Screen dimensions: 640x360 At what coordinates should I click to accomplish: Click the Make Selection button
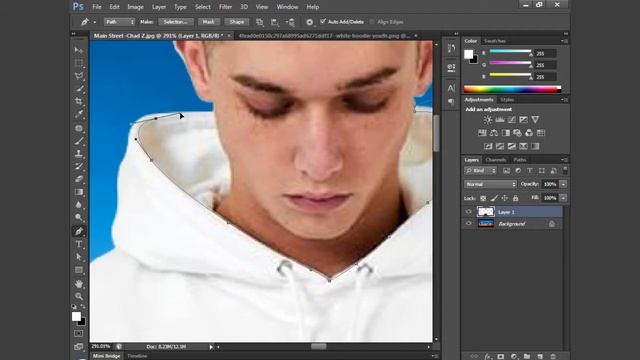(176, 22)
